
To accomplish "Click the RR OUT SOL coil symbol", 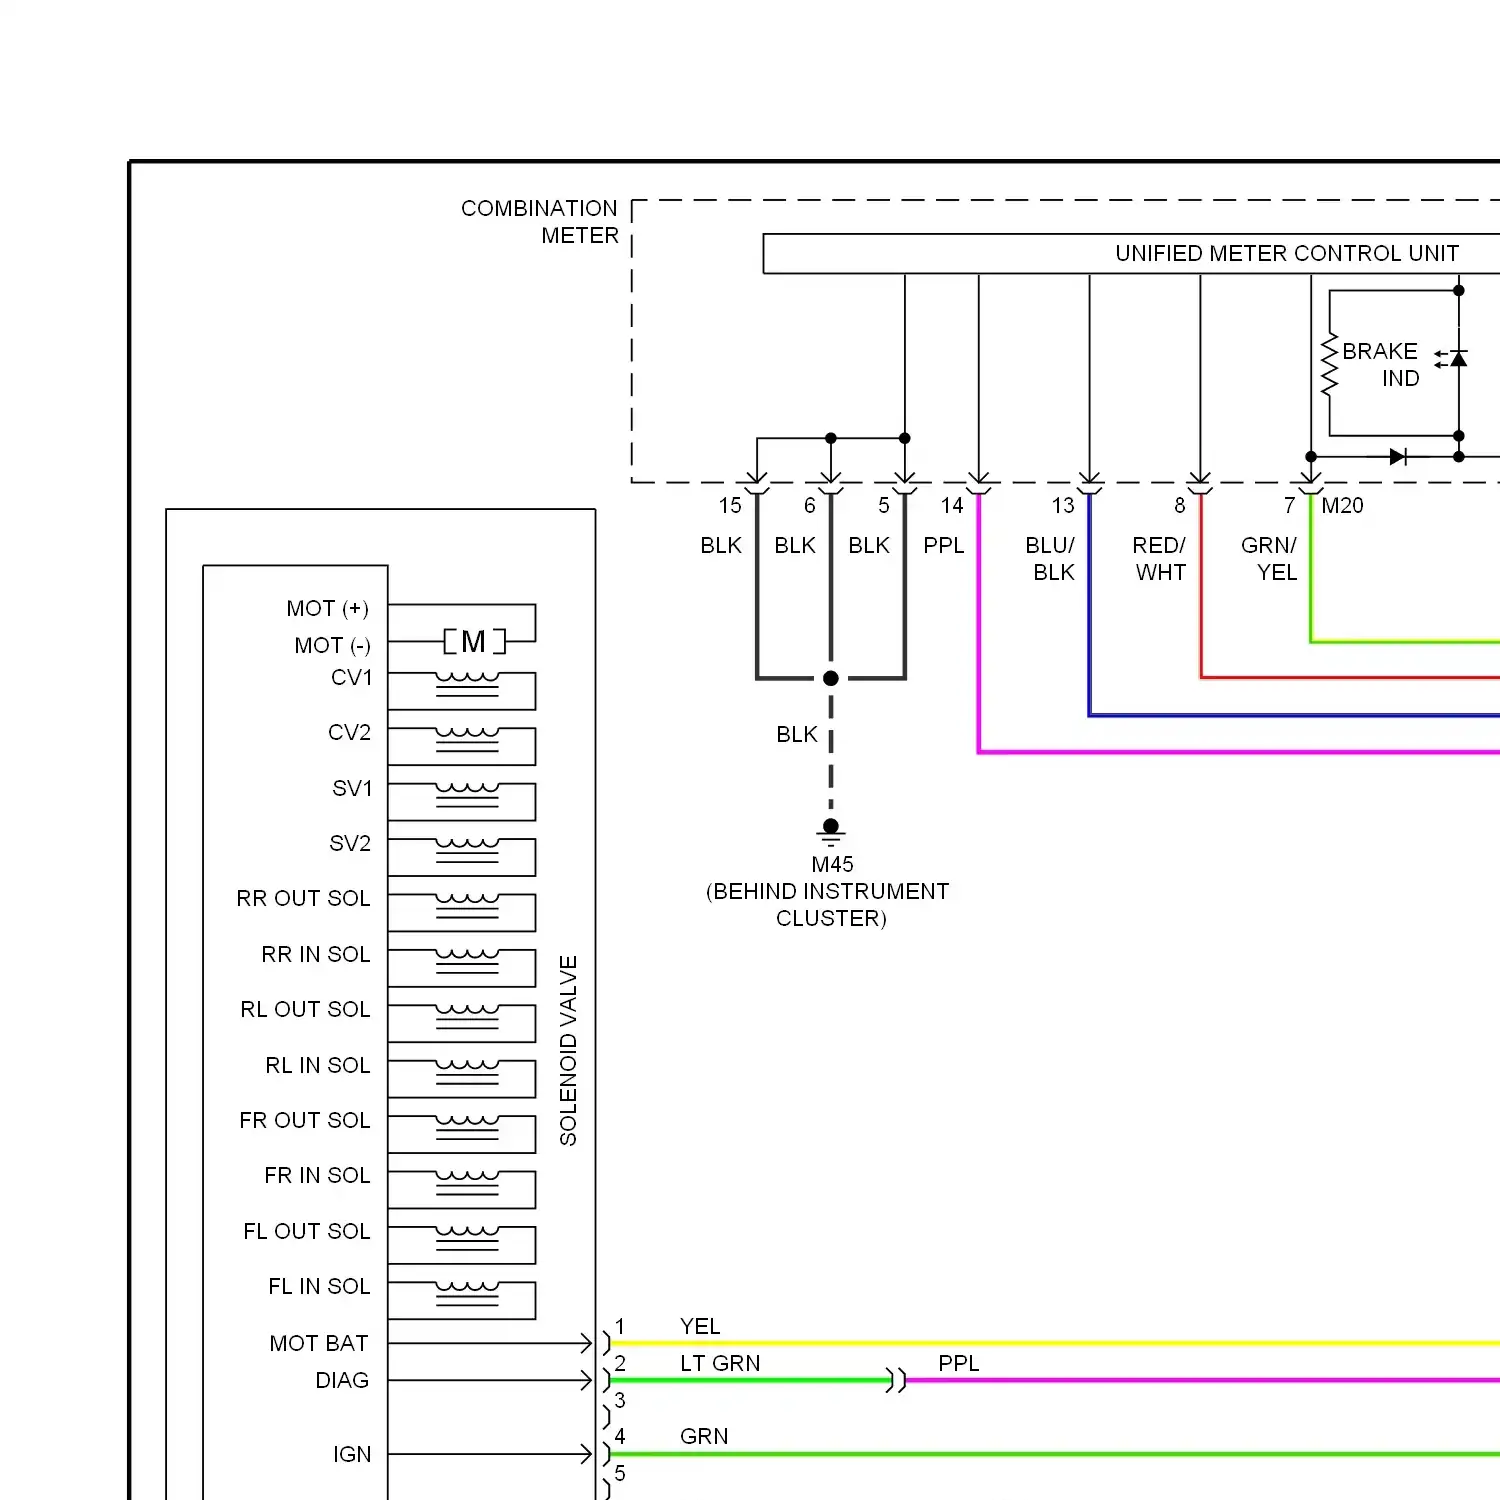I will (467, 905).
